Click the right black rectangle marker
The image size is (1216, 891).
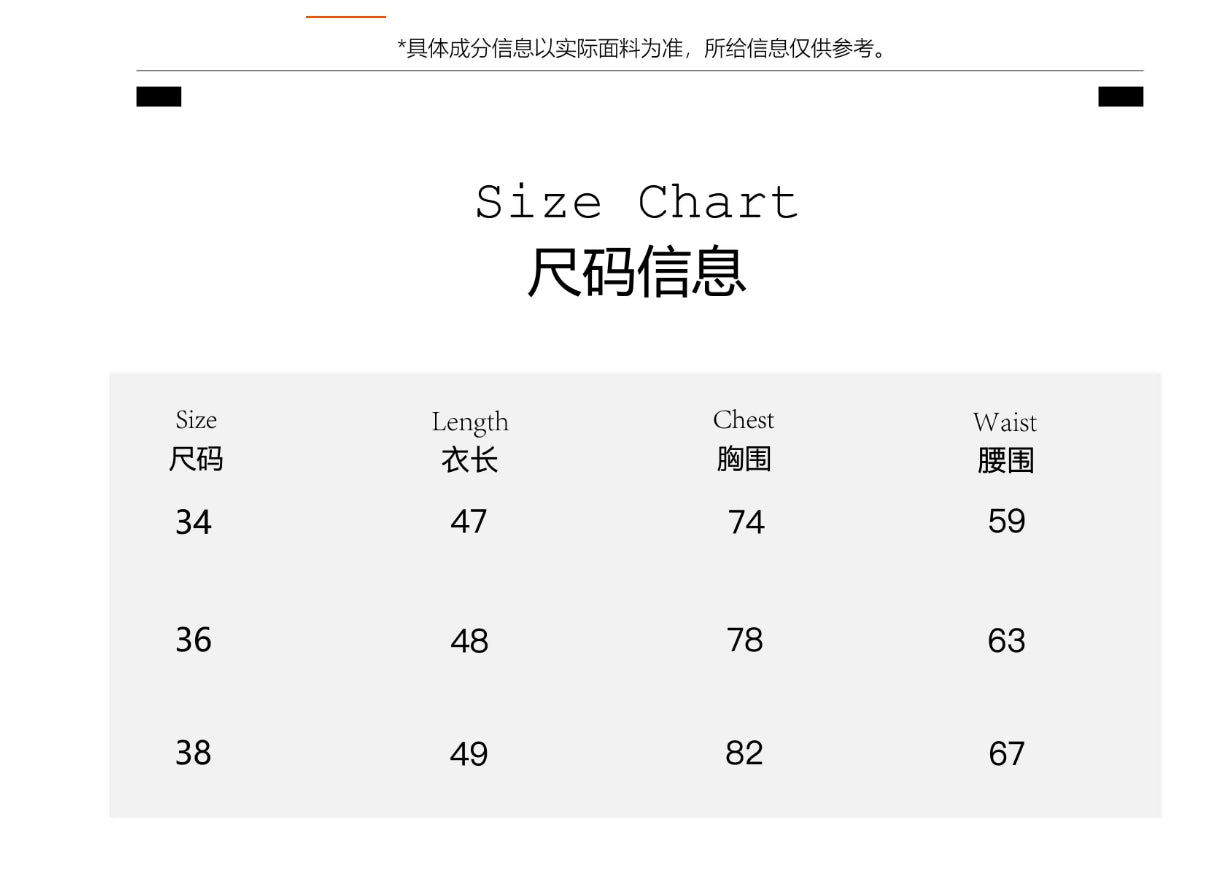(1120, 97)
